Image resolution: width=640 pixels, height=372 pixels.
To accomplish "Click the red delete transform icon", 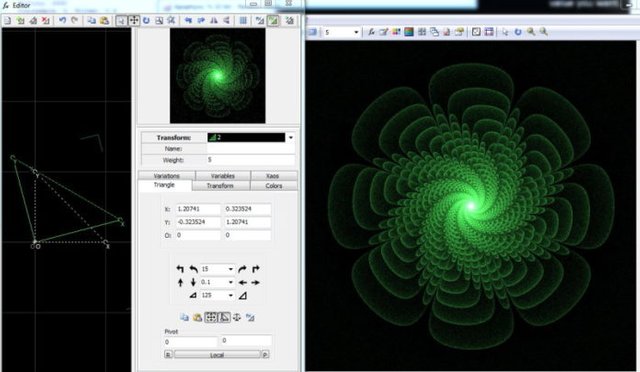I will pos(46,20).
